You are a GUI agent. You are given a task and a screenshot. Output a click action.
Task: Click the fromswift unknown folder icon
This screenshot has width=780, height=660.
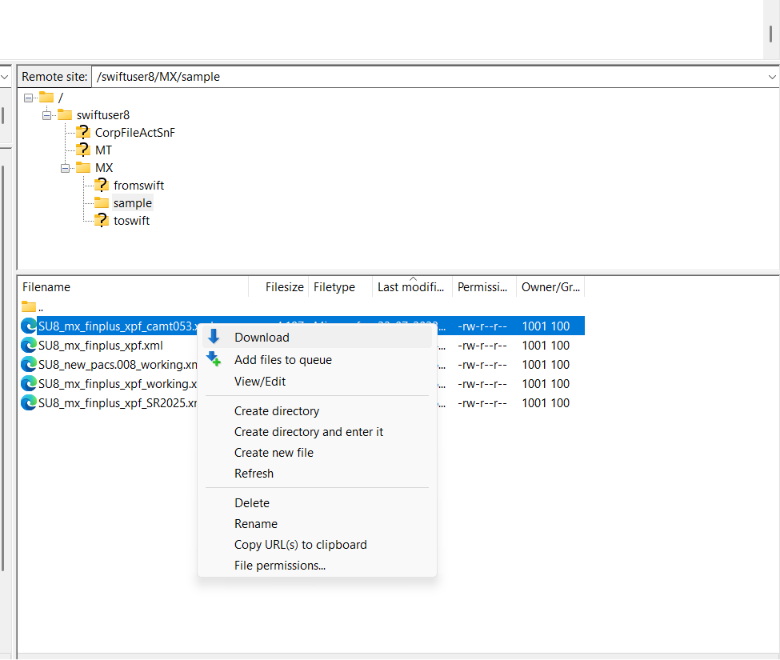101,185
